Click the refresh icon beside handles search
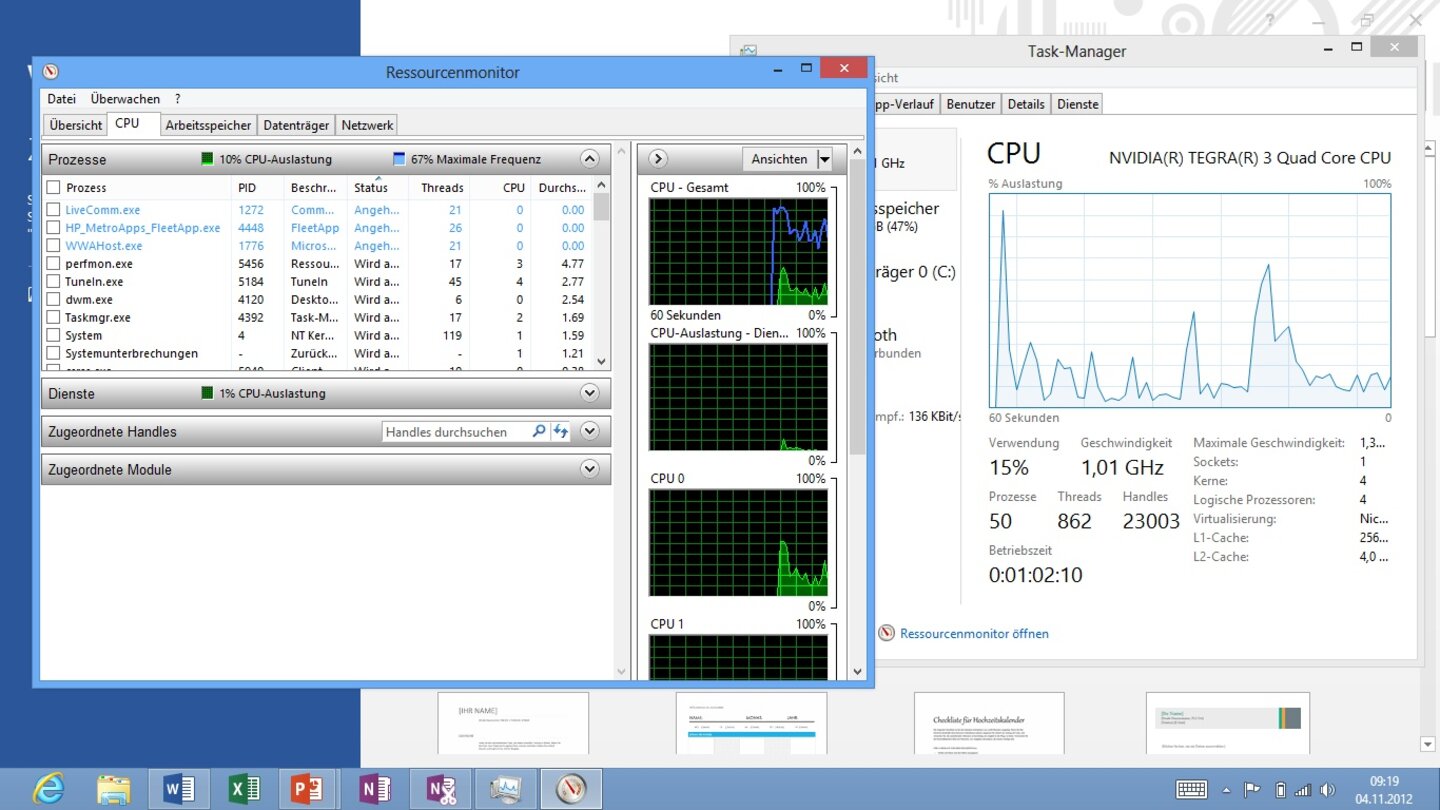Image resolution: width=1440 pixels, height=810 pixels. pos(560,432)
